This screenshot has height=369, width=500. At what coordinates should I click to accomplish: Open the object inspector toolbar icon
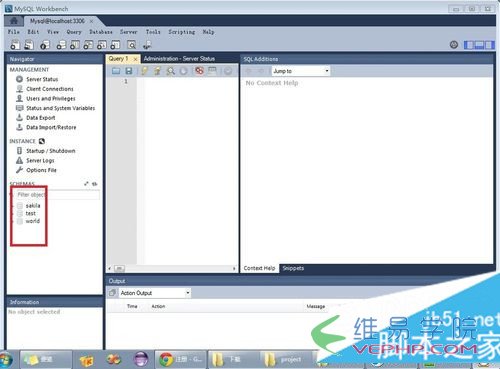point(45,45)
